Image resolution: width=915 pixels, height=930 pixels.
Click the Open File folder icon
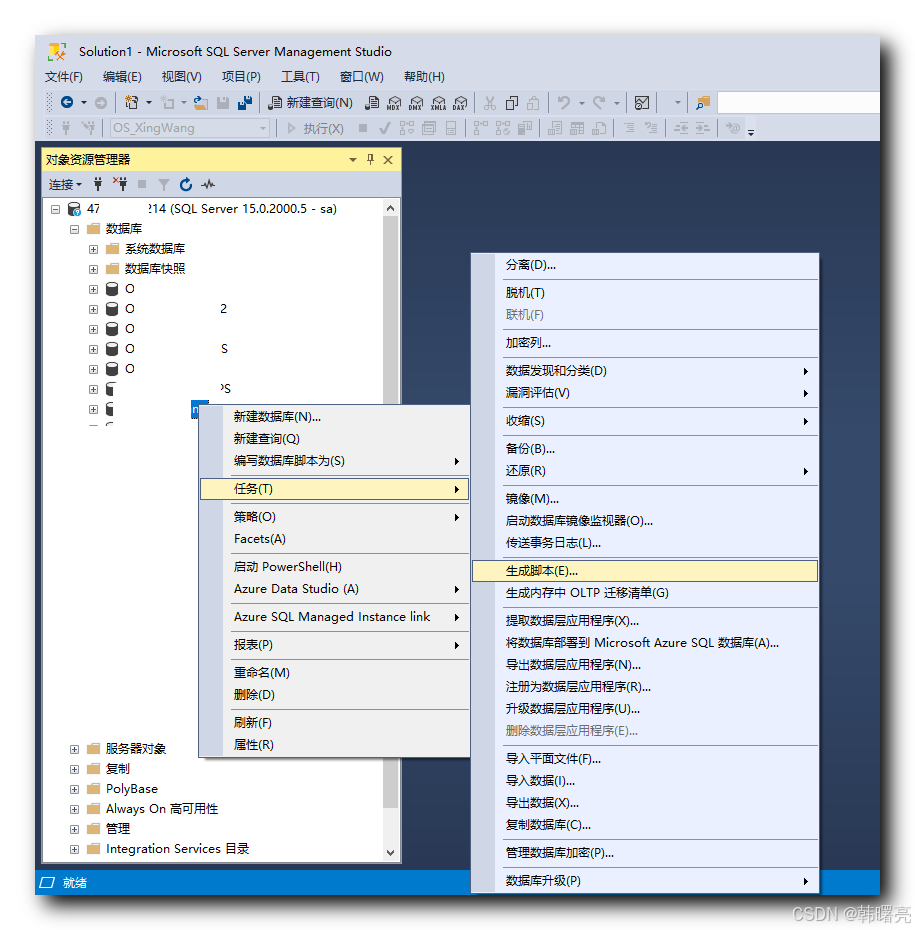[201, 103]
